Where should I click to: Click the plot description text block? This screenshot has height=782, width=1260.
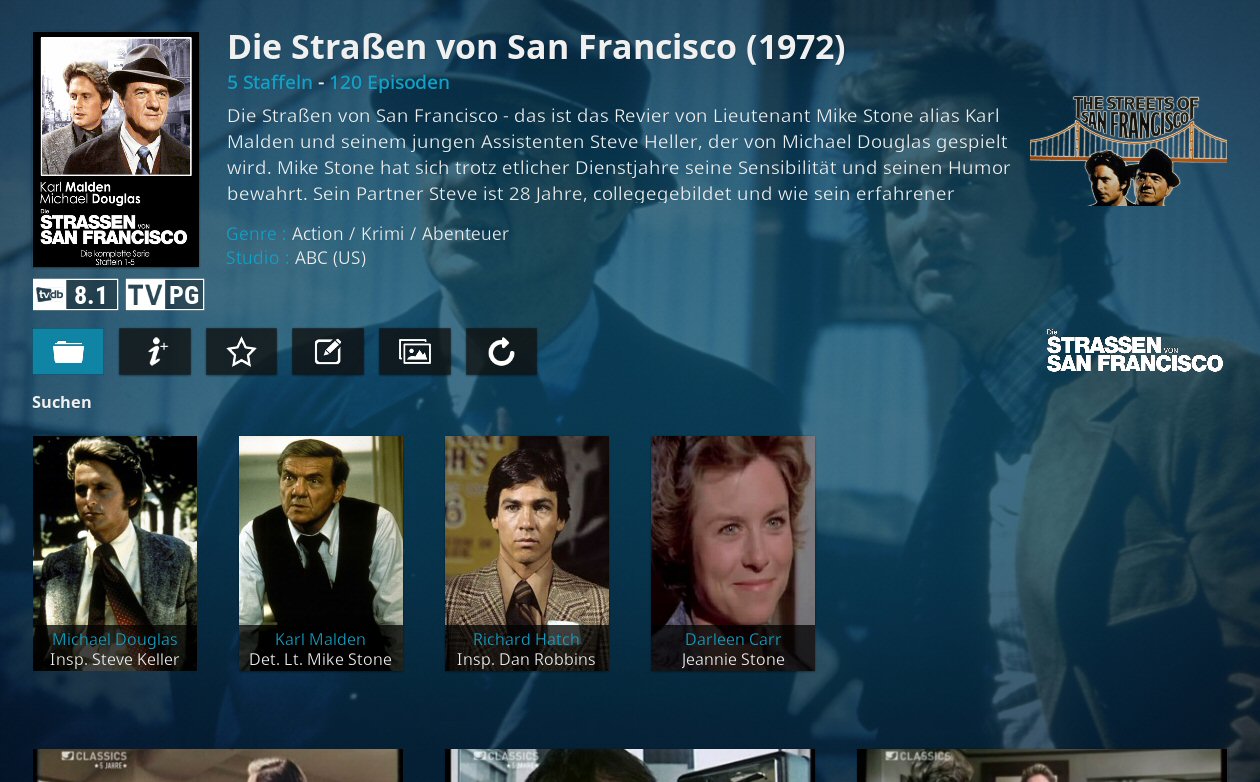618,155
